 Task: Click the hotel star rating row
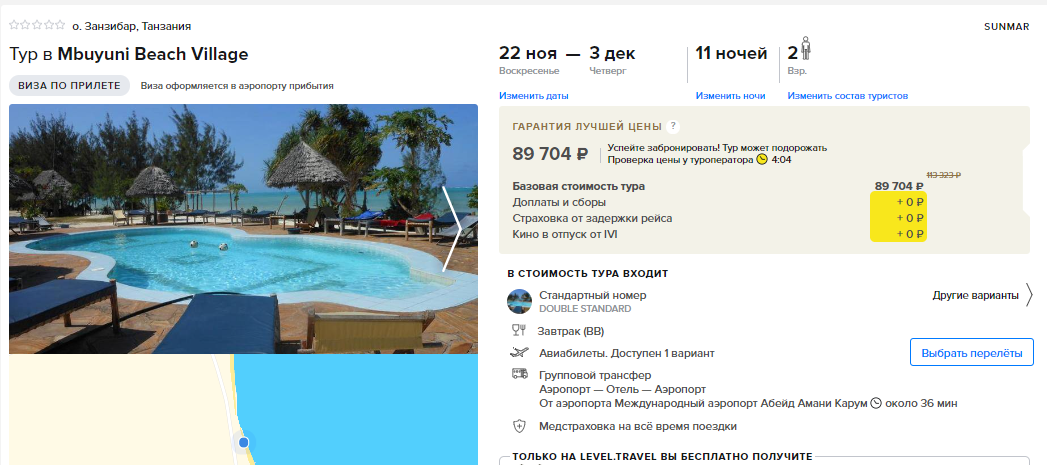coord(37,25)
